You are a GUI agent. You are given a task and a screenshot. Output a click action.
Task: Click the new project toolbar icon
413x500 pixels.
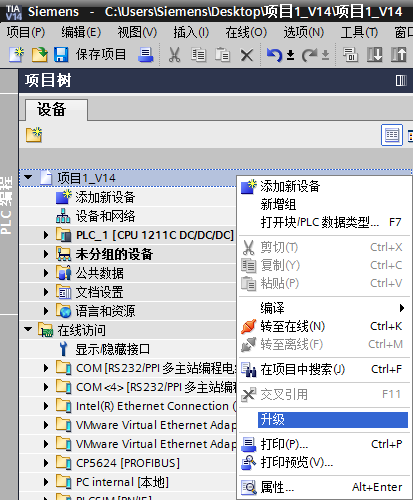16,55
